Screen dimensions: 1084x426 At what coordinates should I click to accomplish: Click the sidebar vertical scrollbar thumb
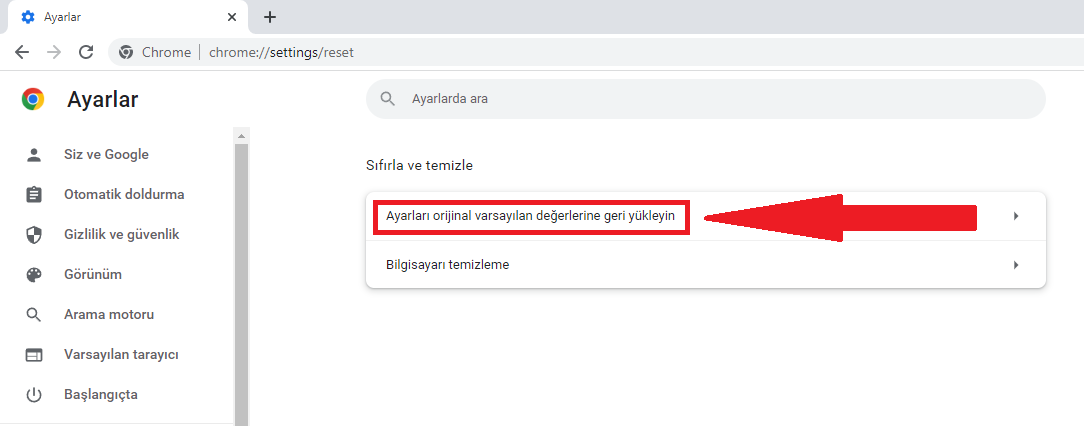pyautogui.click(x=241, y=284)
